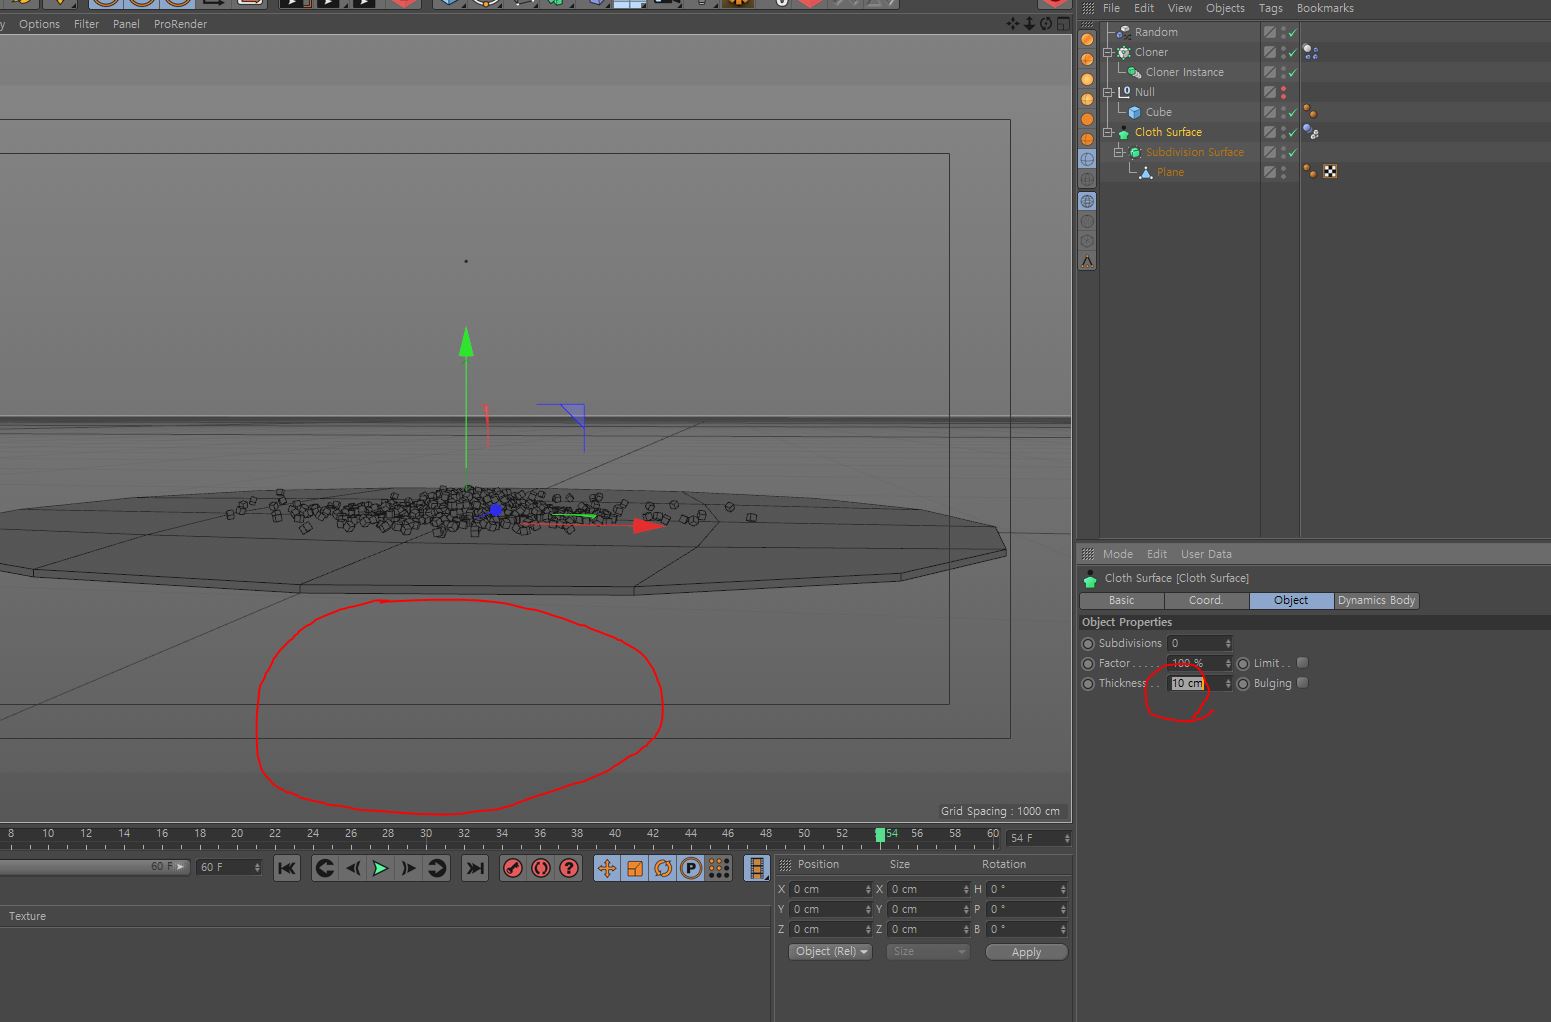Click the Record Active Objects key icon

pyautogui.click(x=513, y=868)
